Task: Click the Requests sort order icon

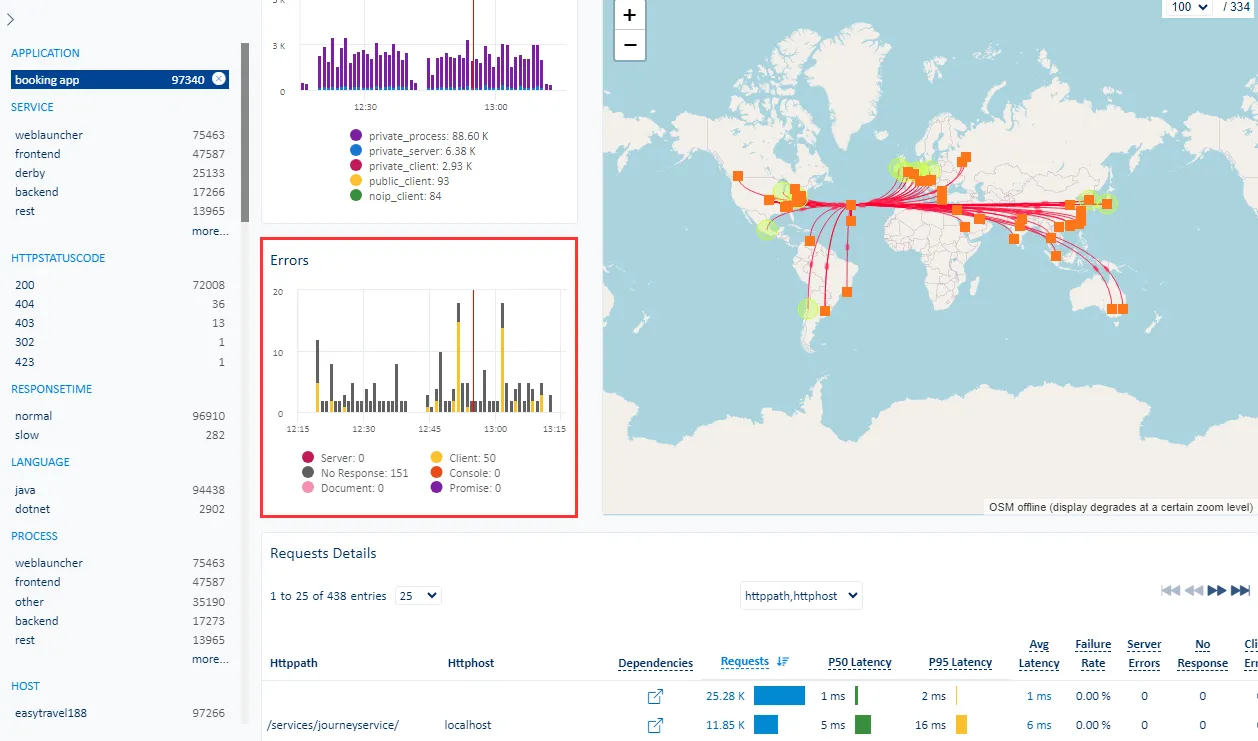Action: [783, 662]
